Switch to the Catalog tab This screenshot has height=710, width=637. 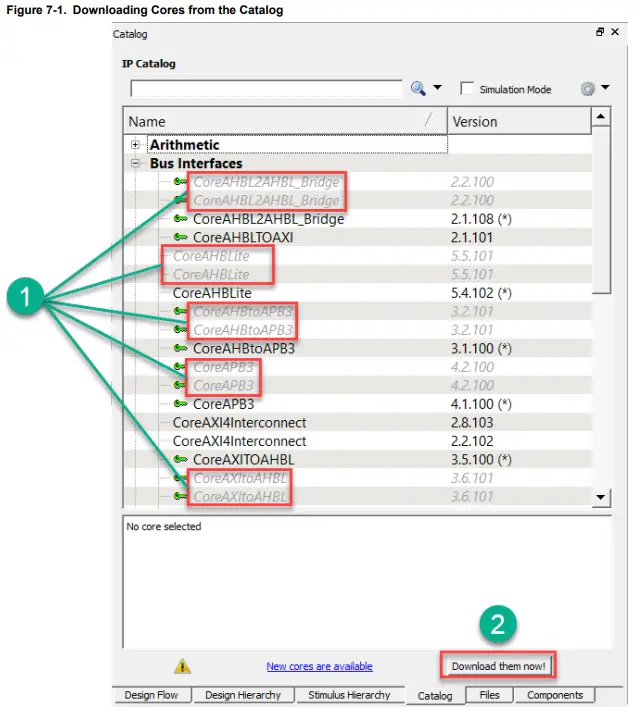coord(435,696)
